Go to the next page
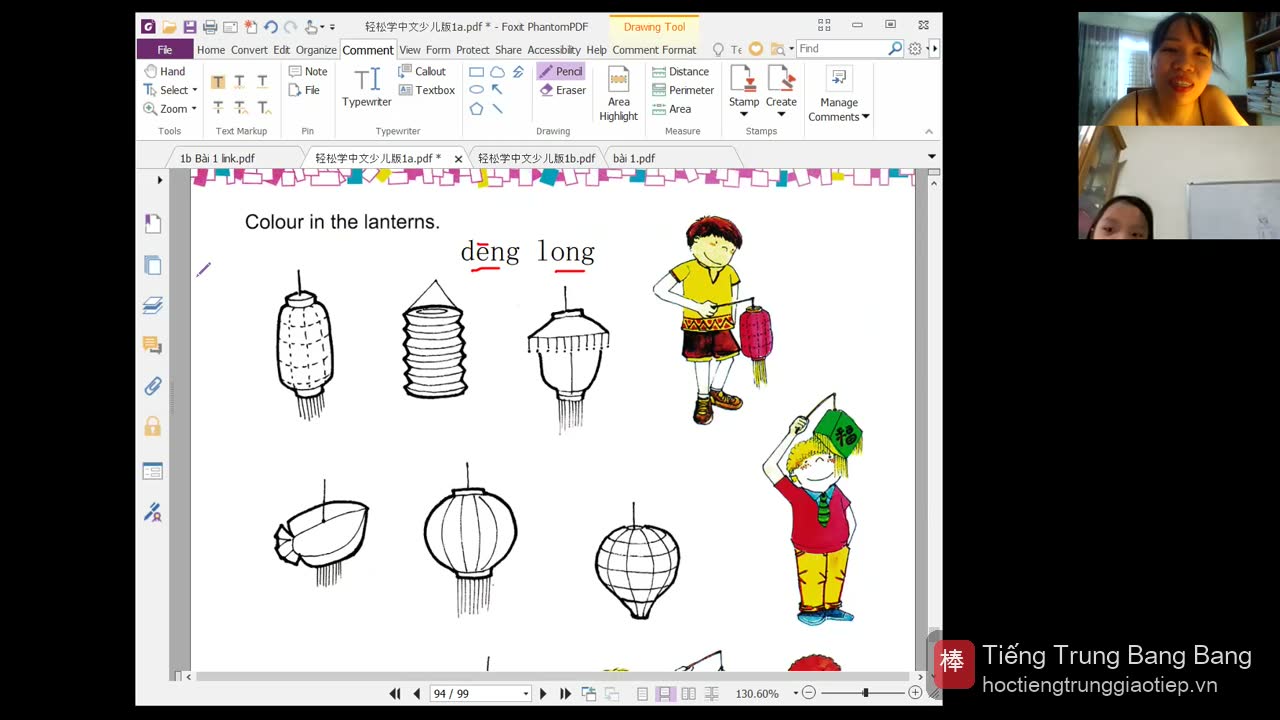 [x=543, y=693]
